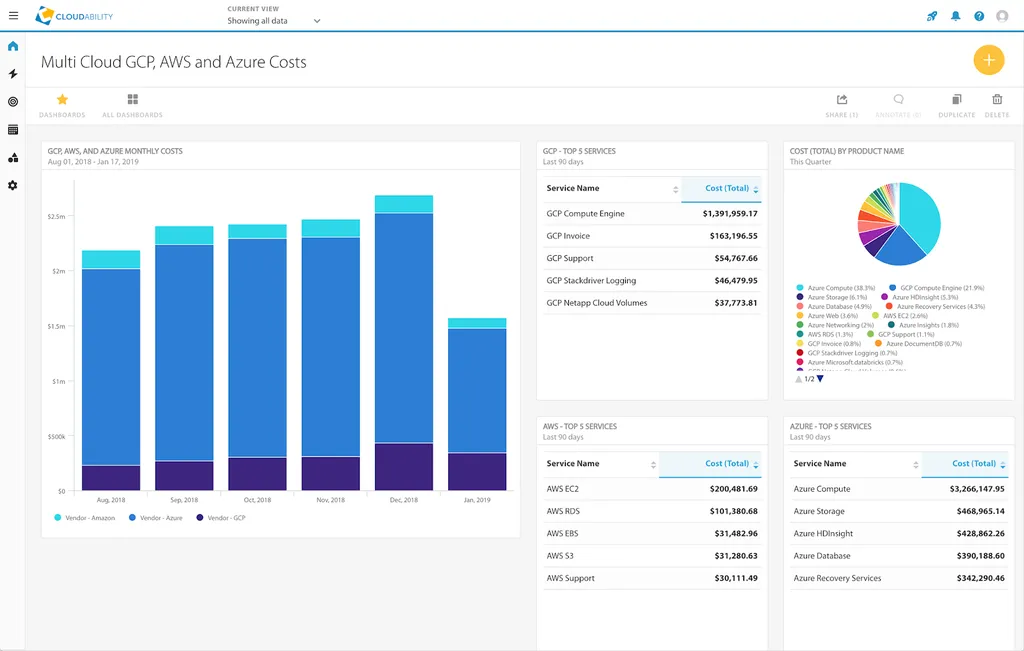Click the rocket icon in the top bar
Screen dimensions: 1024x651
[932, 16]
